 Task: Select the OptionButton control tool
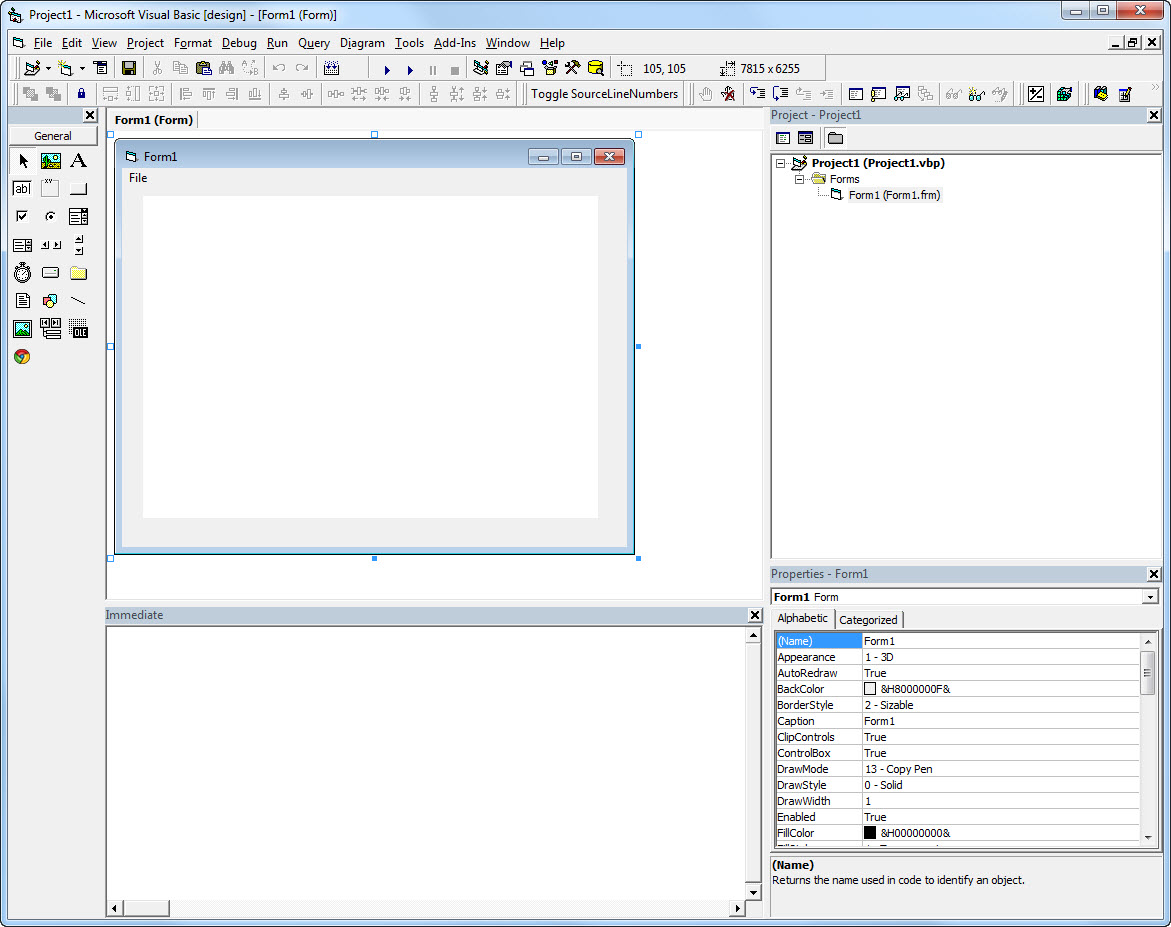pos(51,217)
